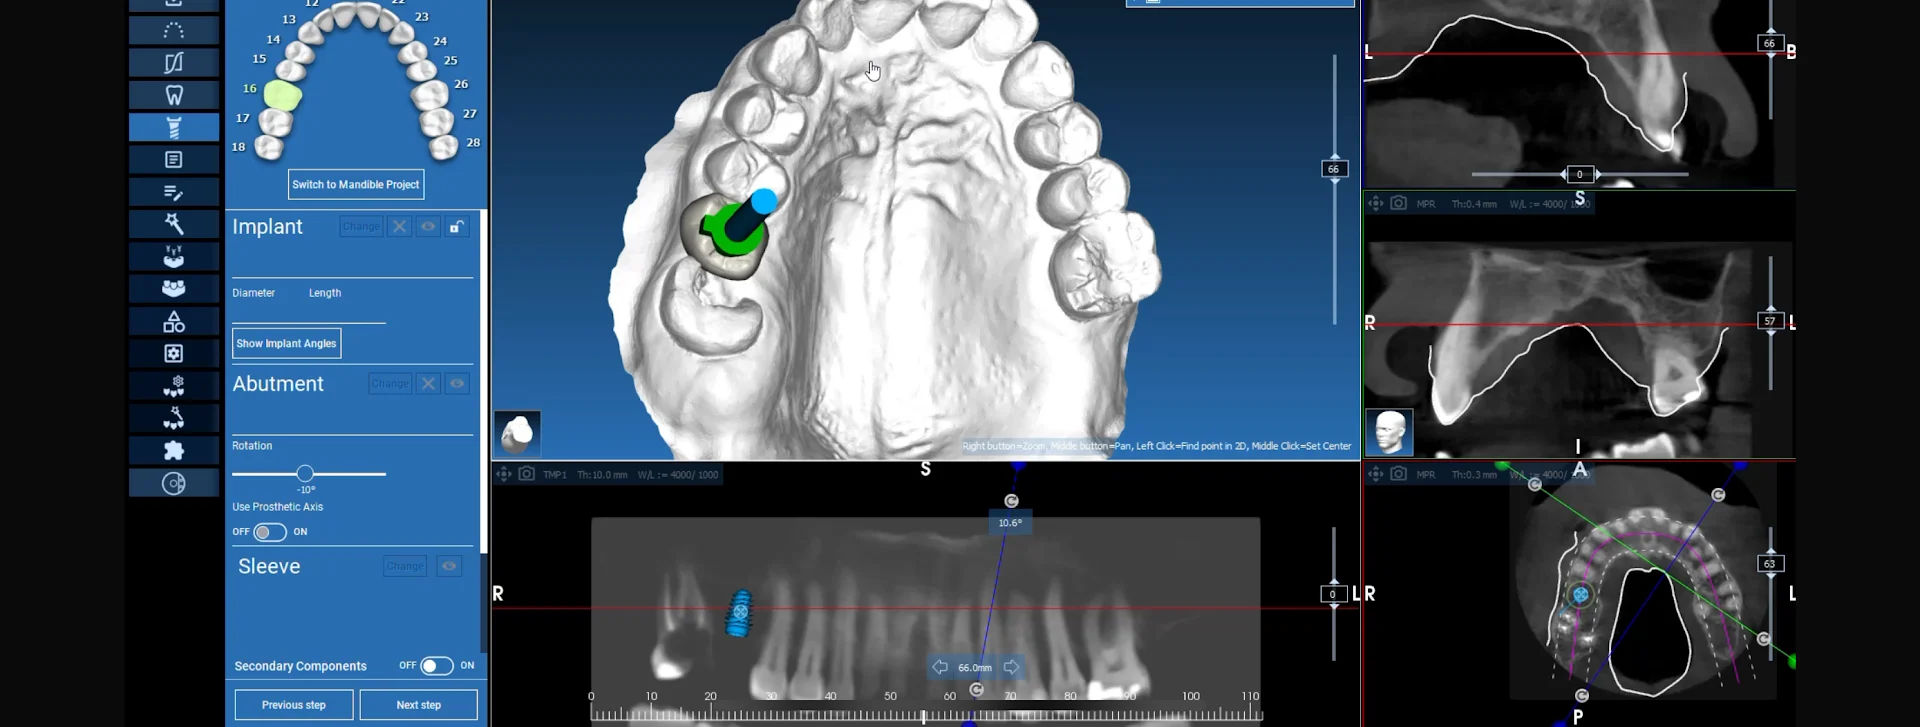Remove the implant with its X icon
The width and height of the screenshot is (1920, 727).
399,227
